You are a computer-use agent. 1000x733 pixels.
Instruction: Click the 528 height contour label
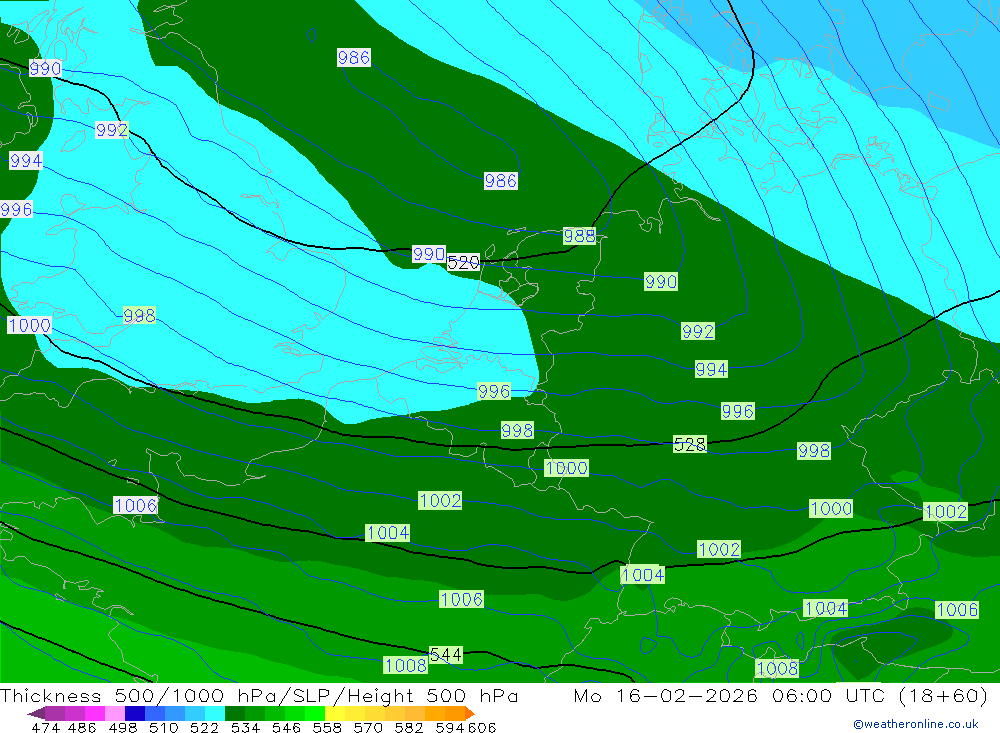(x=689, y=444)
